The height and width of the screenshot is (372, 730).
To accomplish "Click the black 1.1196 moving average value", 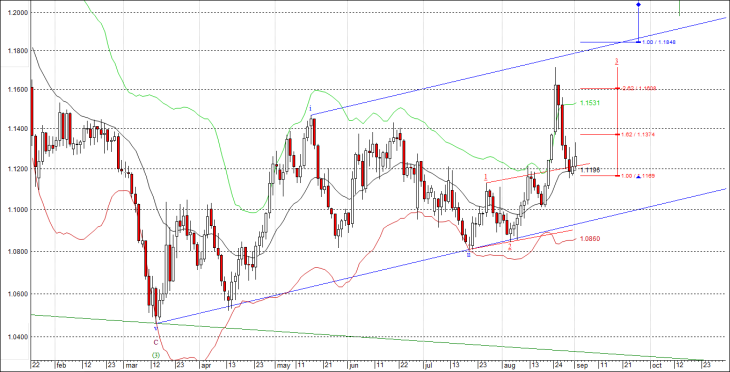I will point(590,170).
